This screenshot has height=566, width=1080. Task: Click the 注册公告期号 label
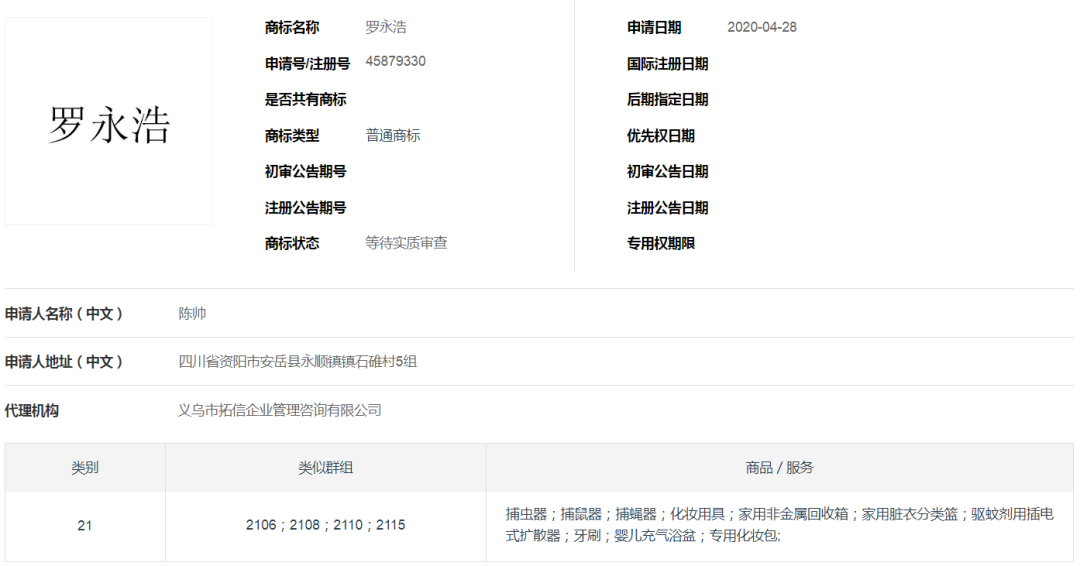tap(305, 208)
